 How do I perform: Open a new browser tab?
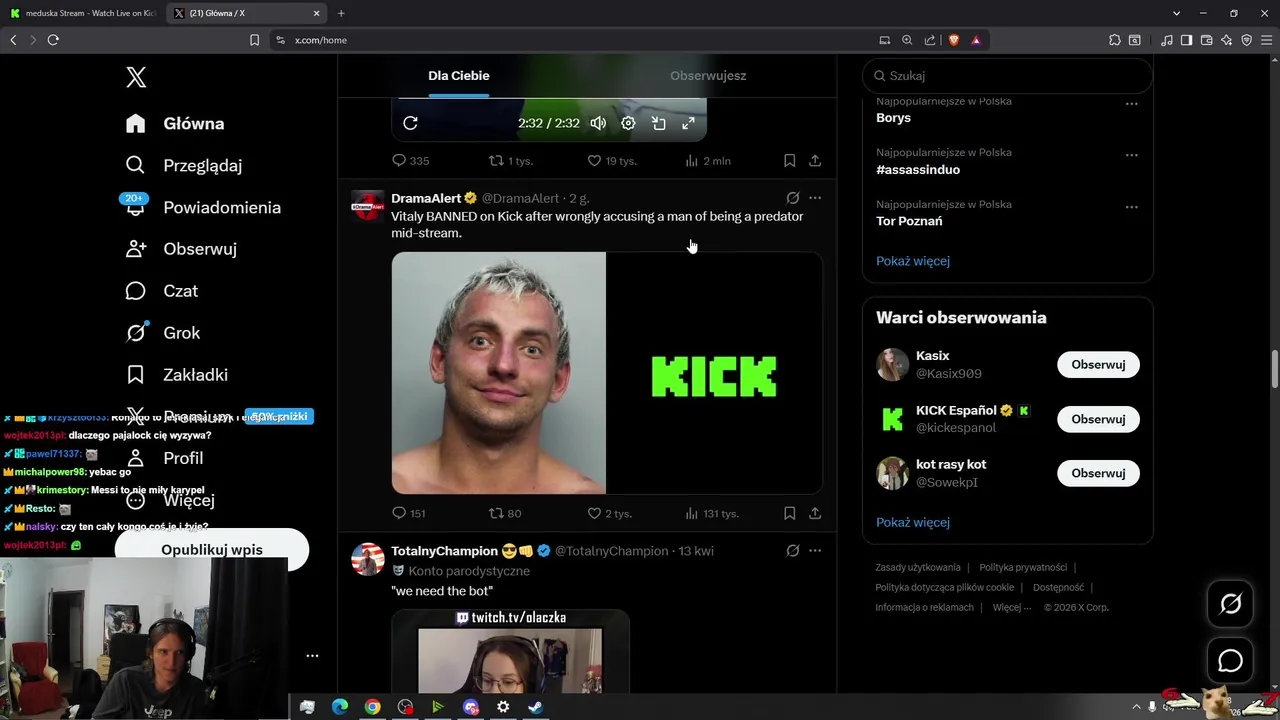point(341,13)
